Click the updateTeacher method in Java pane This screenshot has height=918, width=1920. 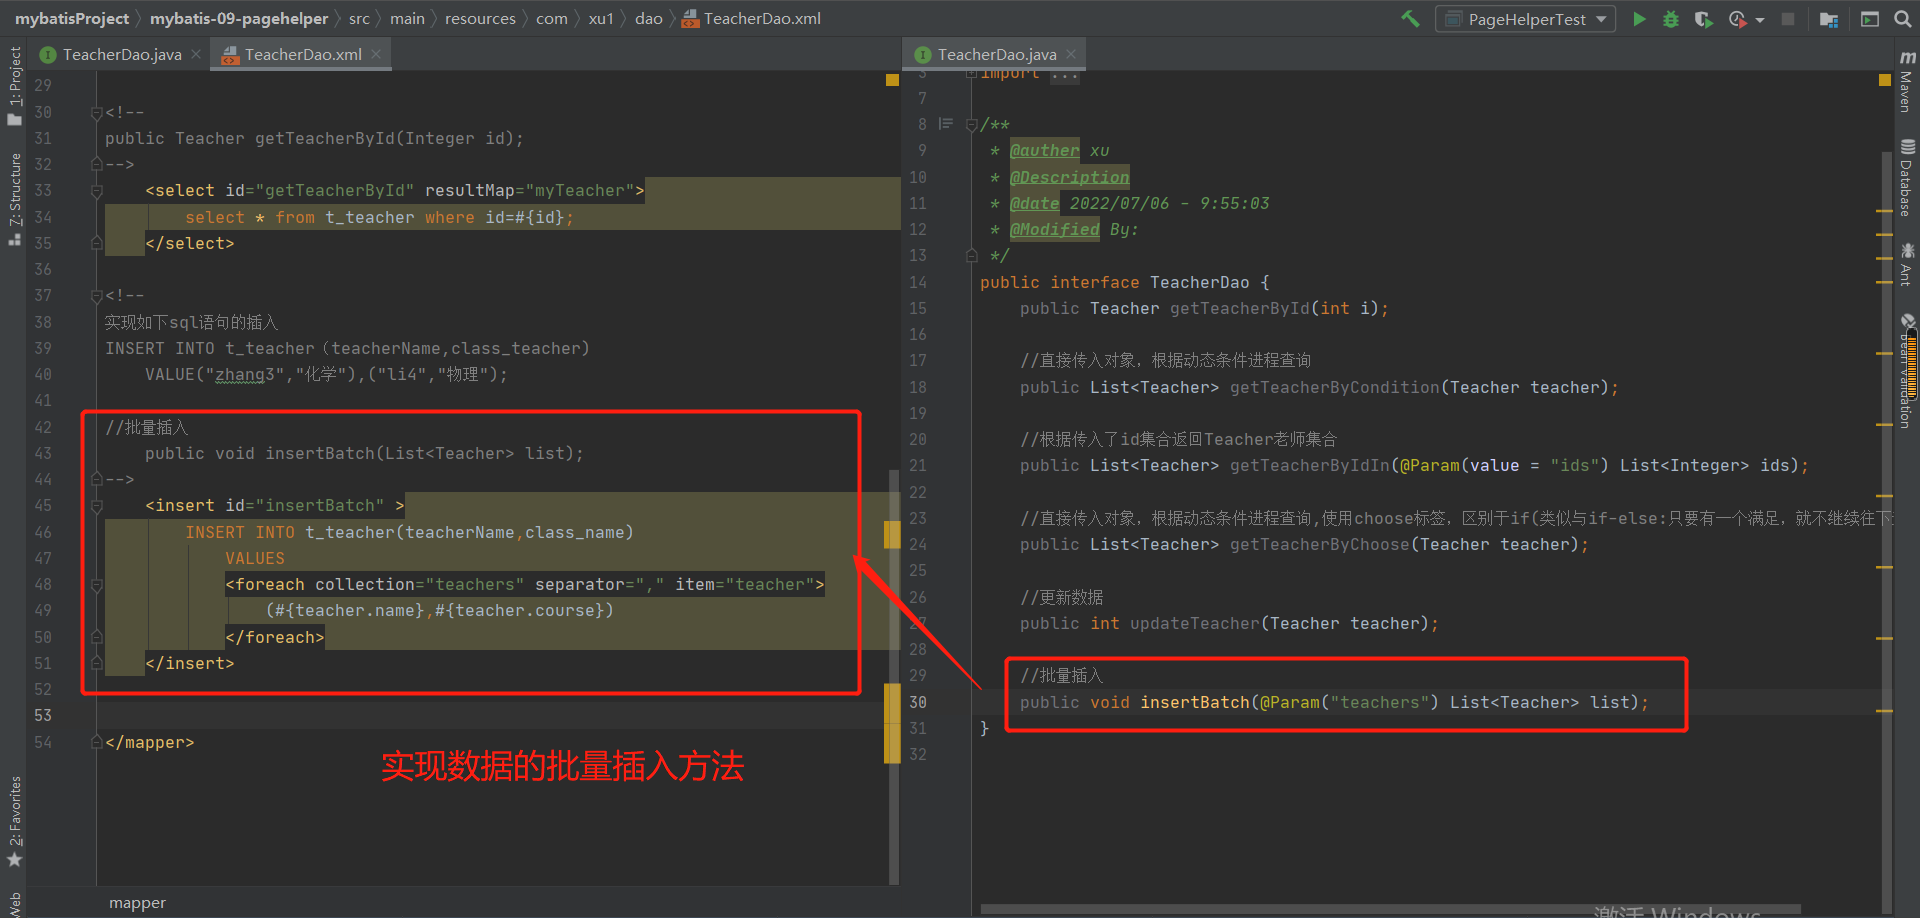[x=1195, y=623]
